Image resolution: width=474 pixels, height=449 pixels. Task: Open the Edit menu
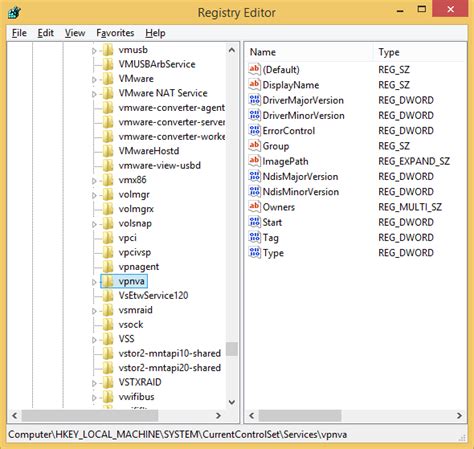[x=46, y=33]
